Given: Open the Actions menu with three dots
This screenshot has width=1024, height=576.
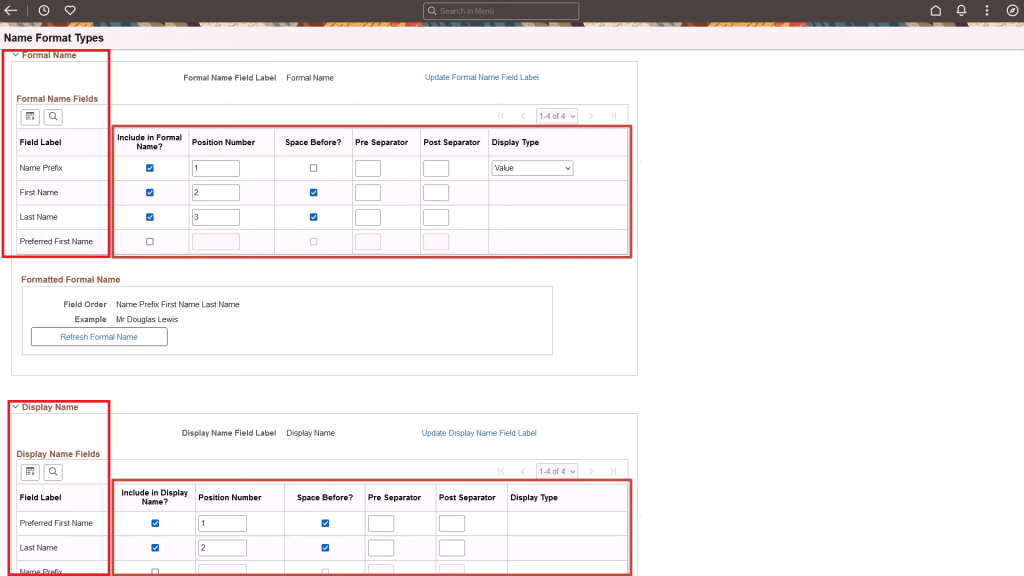Looking at the screenshot, I should [986, 10].
